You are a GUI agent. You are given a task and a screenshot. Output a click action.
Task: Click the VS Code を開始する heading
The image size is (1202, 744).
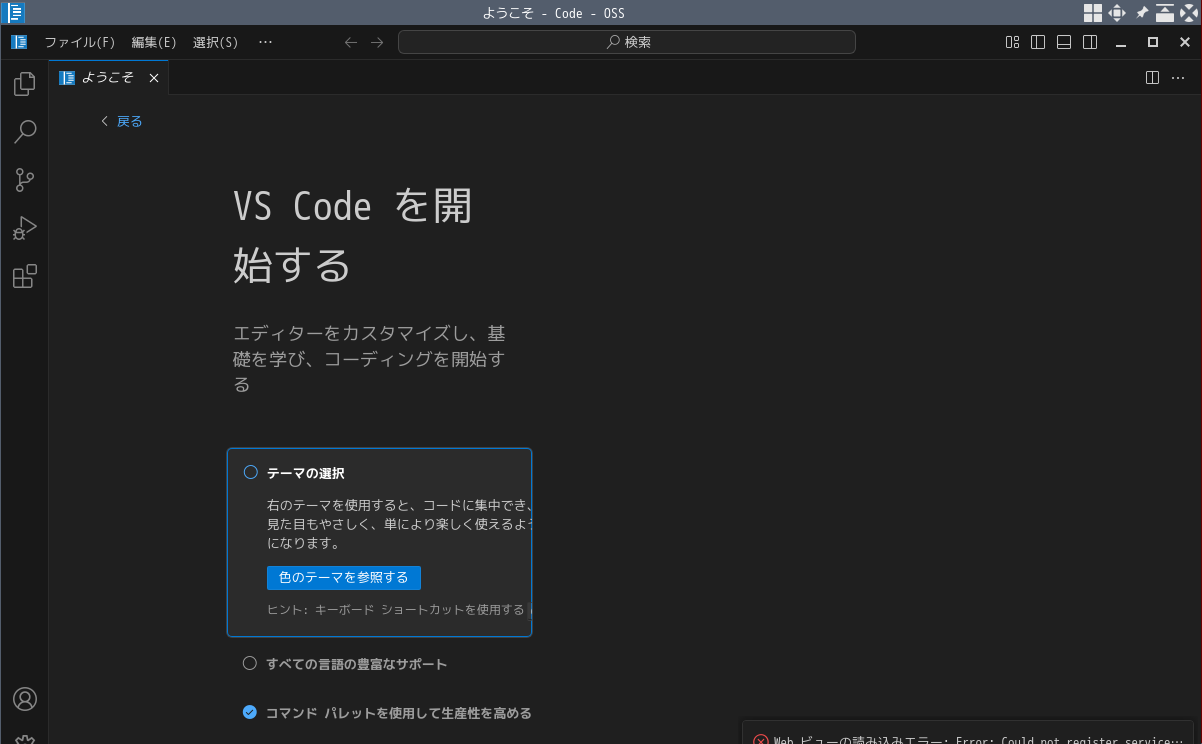pos(353,236)
